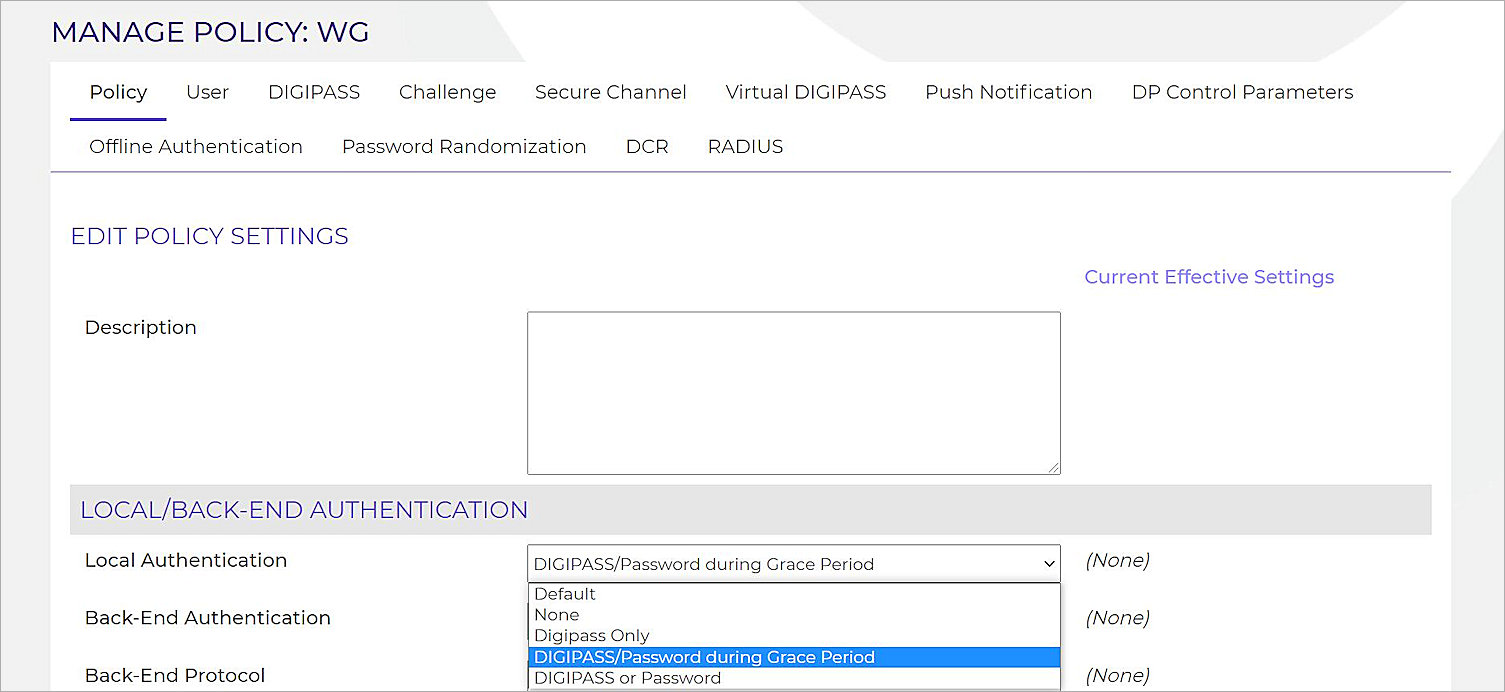Viewport: 1505px width, 692px height.
Task: Choose DIGIPASS or Password option
Action: 627,678
